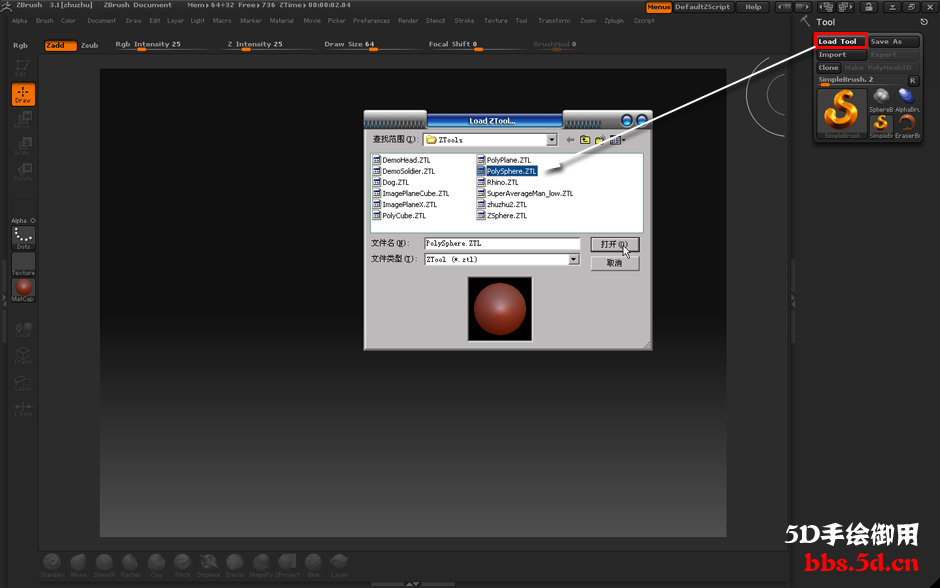
Task: Click the Frame view icon
Action: [23, 355]
